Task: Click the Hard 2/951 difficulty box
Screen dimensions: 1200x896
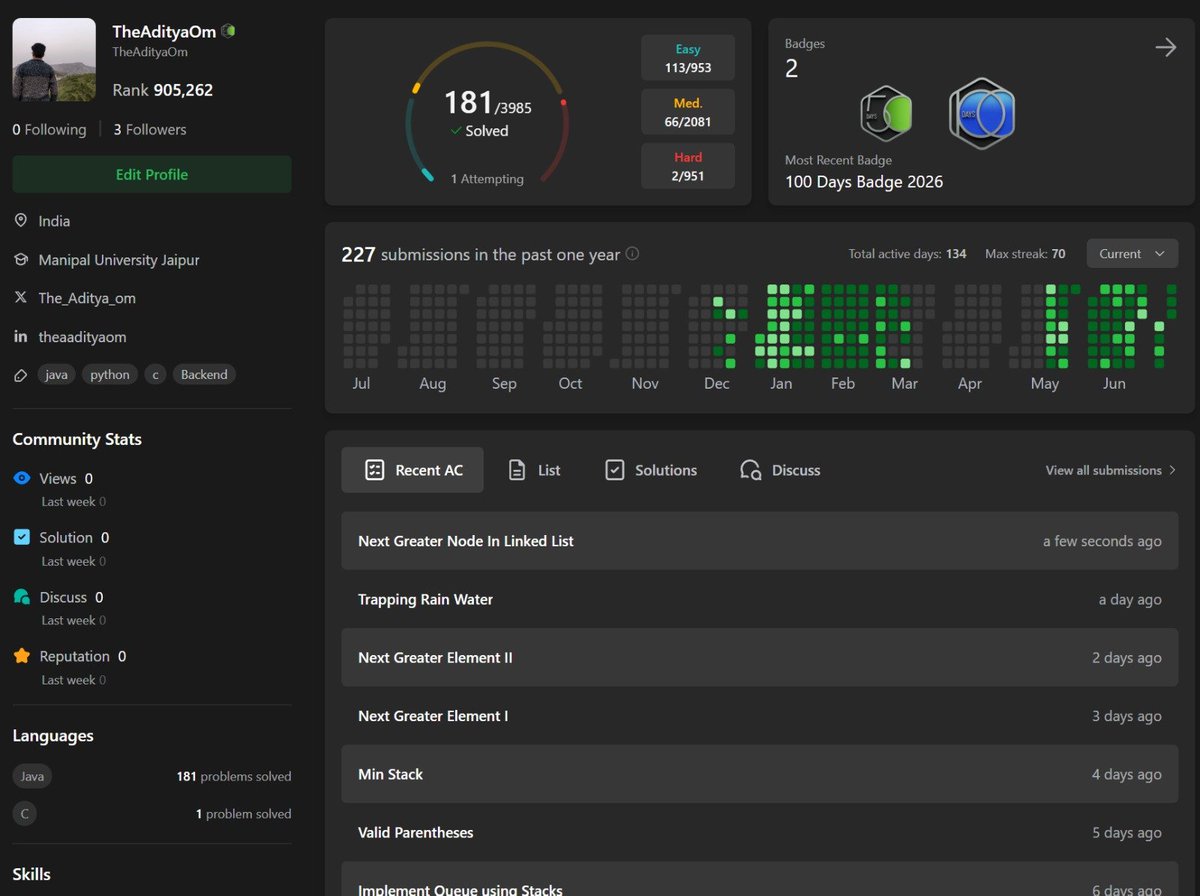Action: (688, 166)
